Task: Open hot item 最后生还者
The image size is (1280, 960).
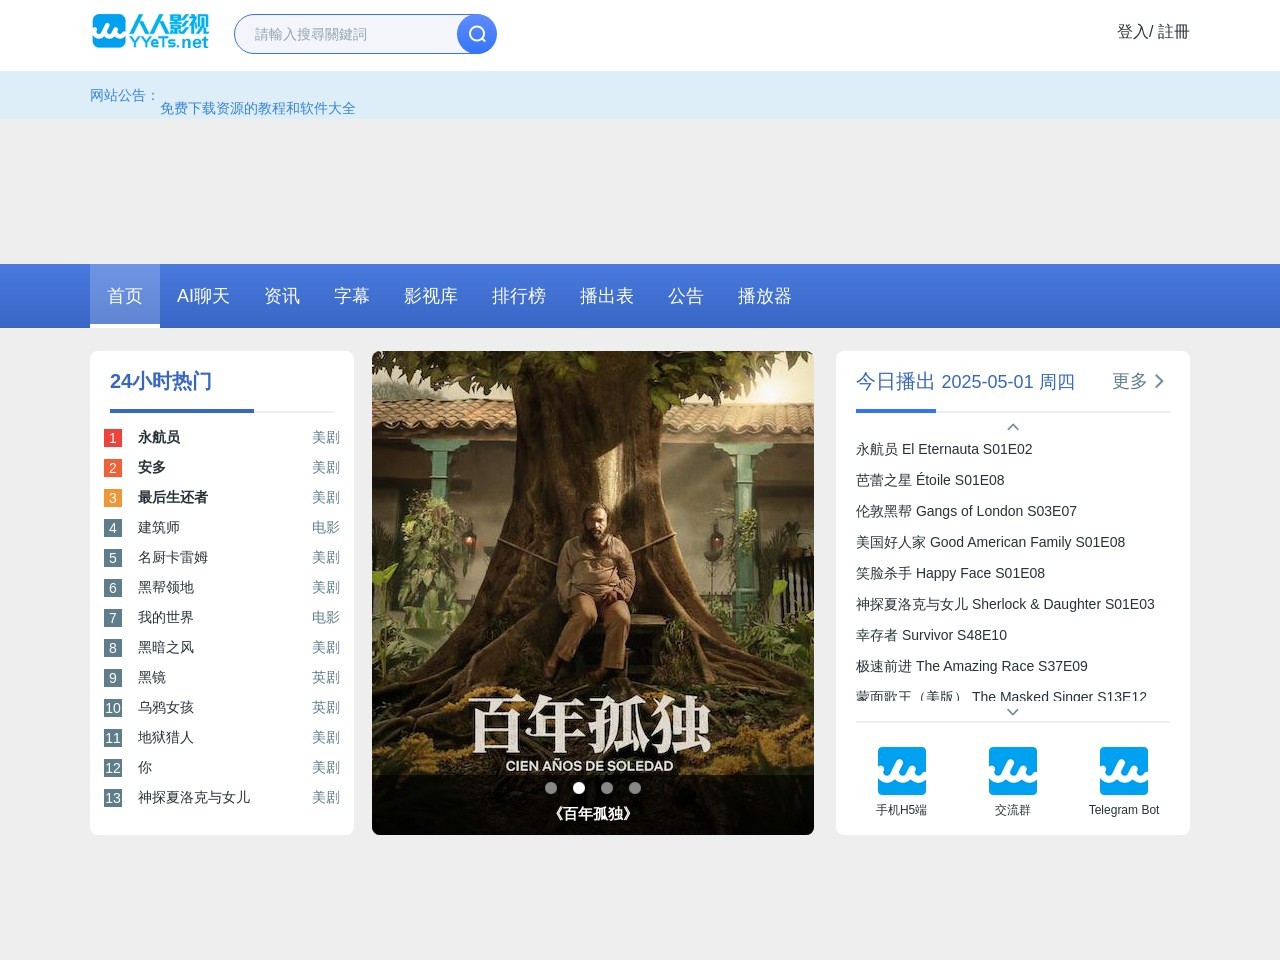Action: (x=173, y=497)
